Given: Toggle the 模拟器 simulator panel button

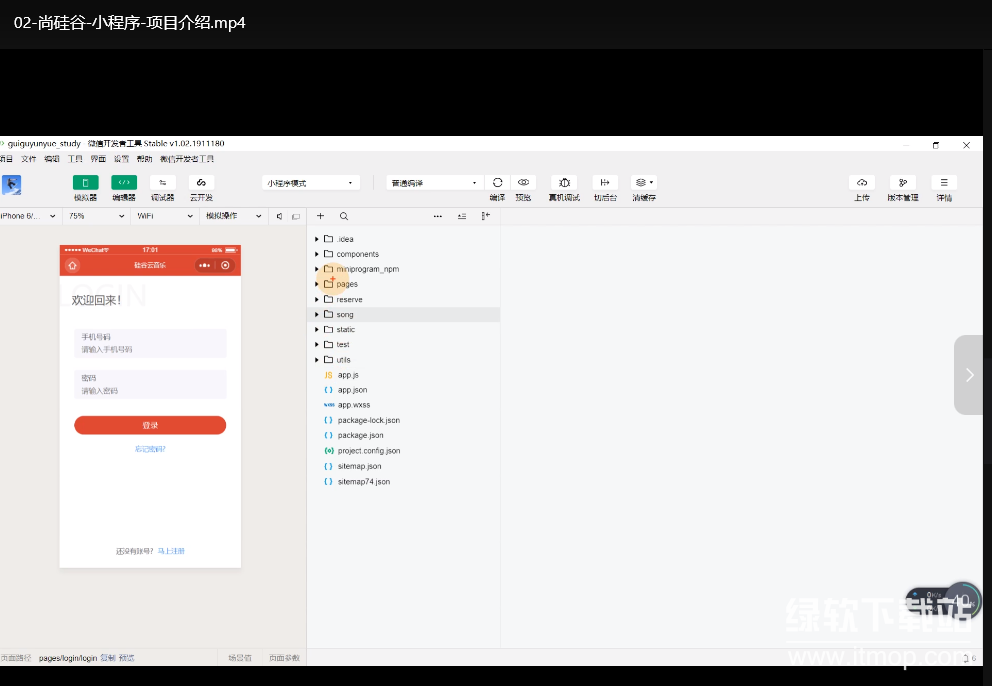Looking at the screenshot, I should click(85, 183).
